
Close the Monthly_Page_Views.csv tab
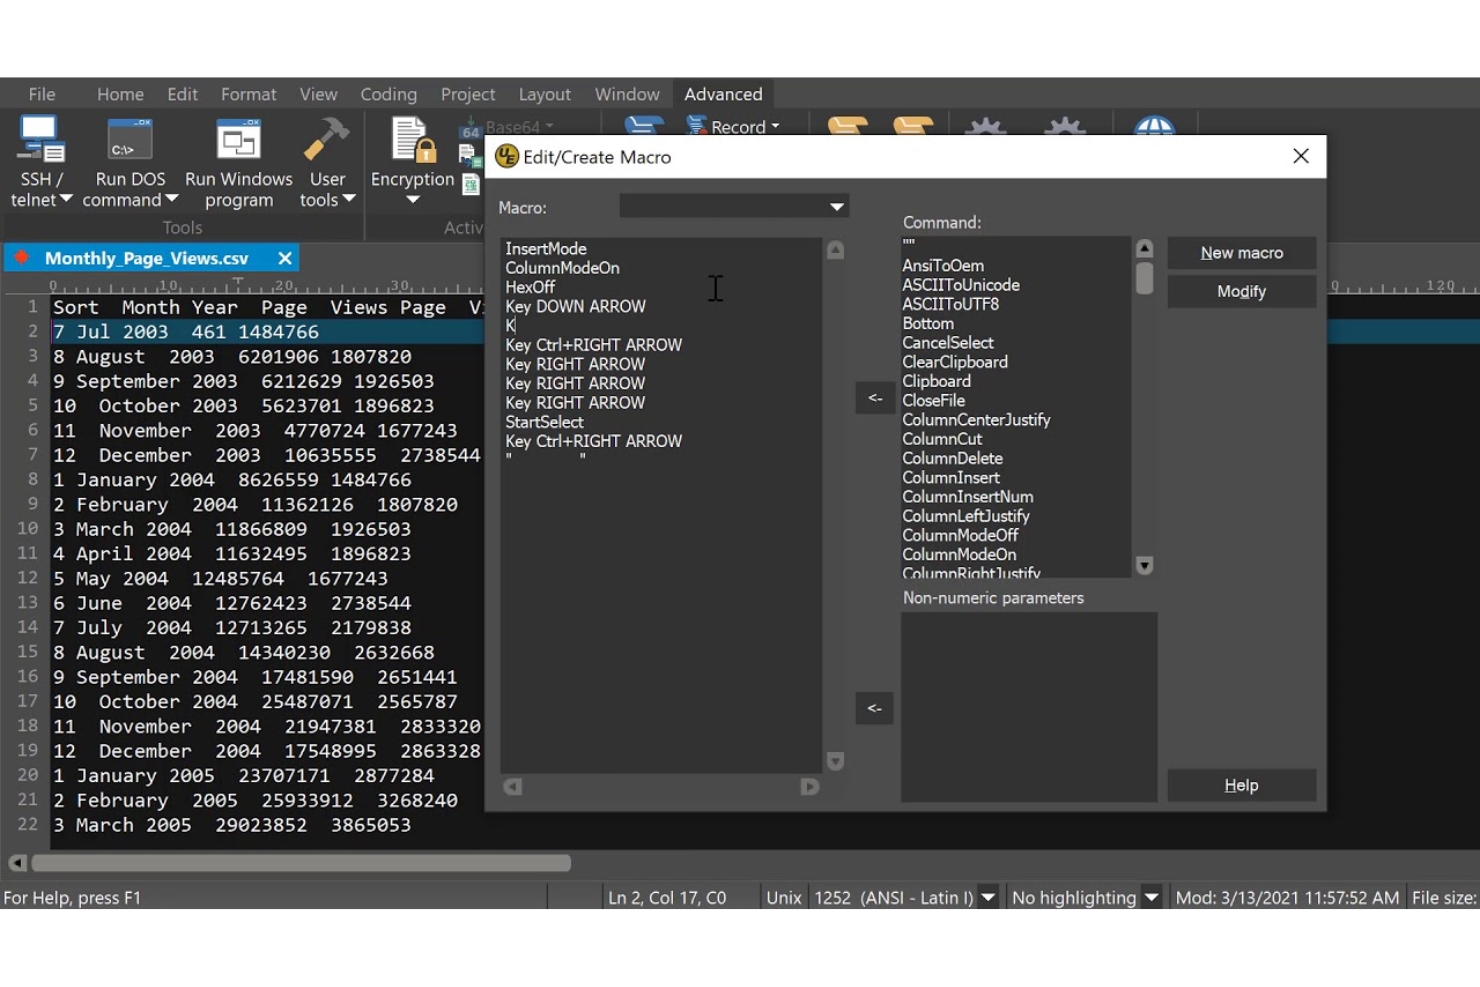pyautogui.click(x=284, y=258)
